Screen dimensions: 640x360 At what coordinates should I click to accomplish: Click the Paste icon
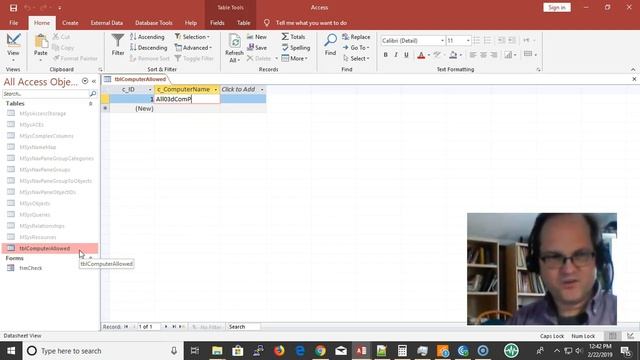click(x=40, y=41)
